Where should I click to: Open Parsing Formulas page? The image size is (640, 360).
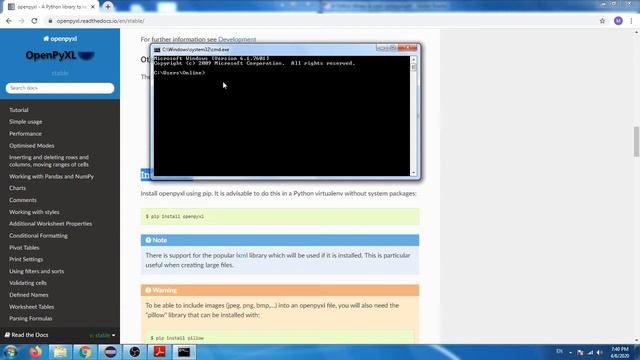point(31,318)
